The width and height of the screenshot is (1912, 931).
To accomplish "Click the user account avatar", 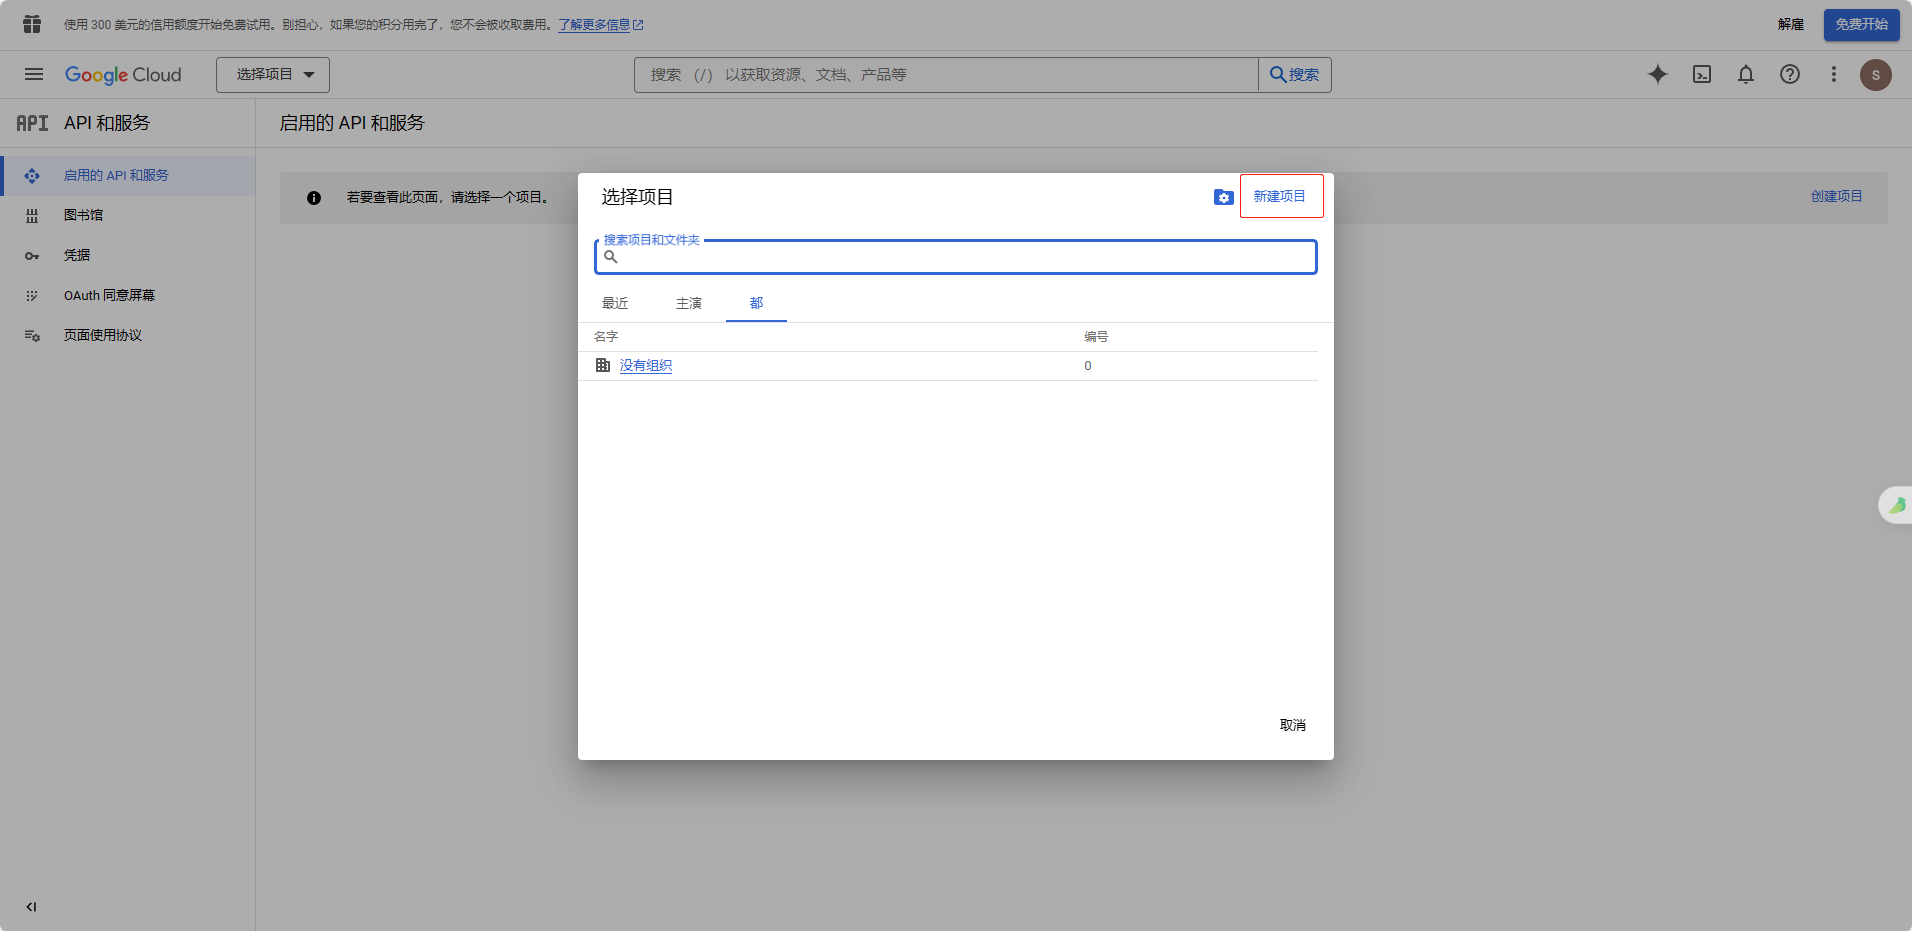I will [1875, 75].
